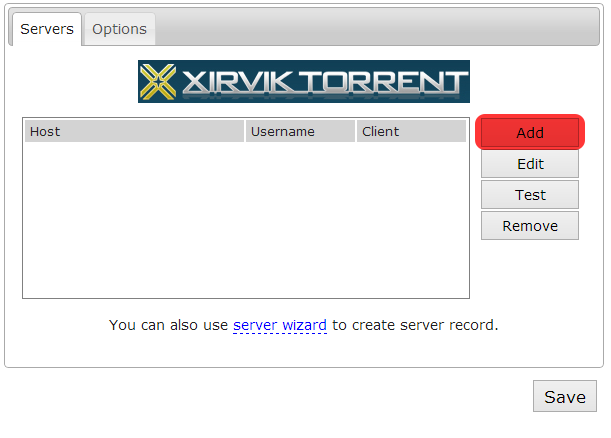This screenshot has width=611, height=438.
Task: Remove the selected server
Action: [x=530, y=226]
